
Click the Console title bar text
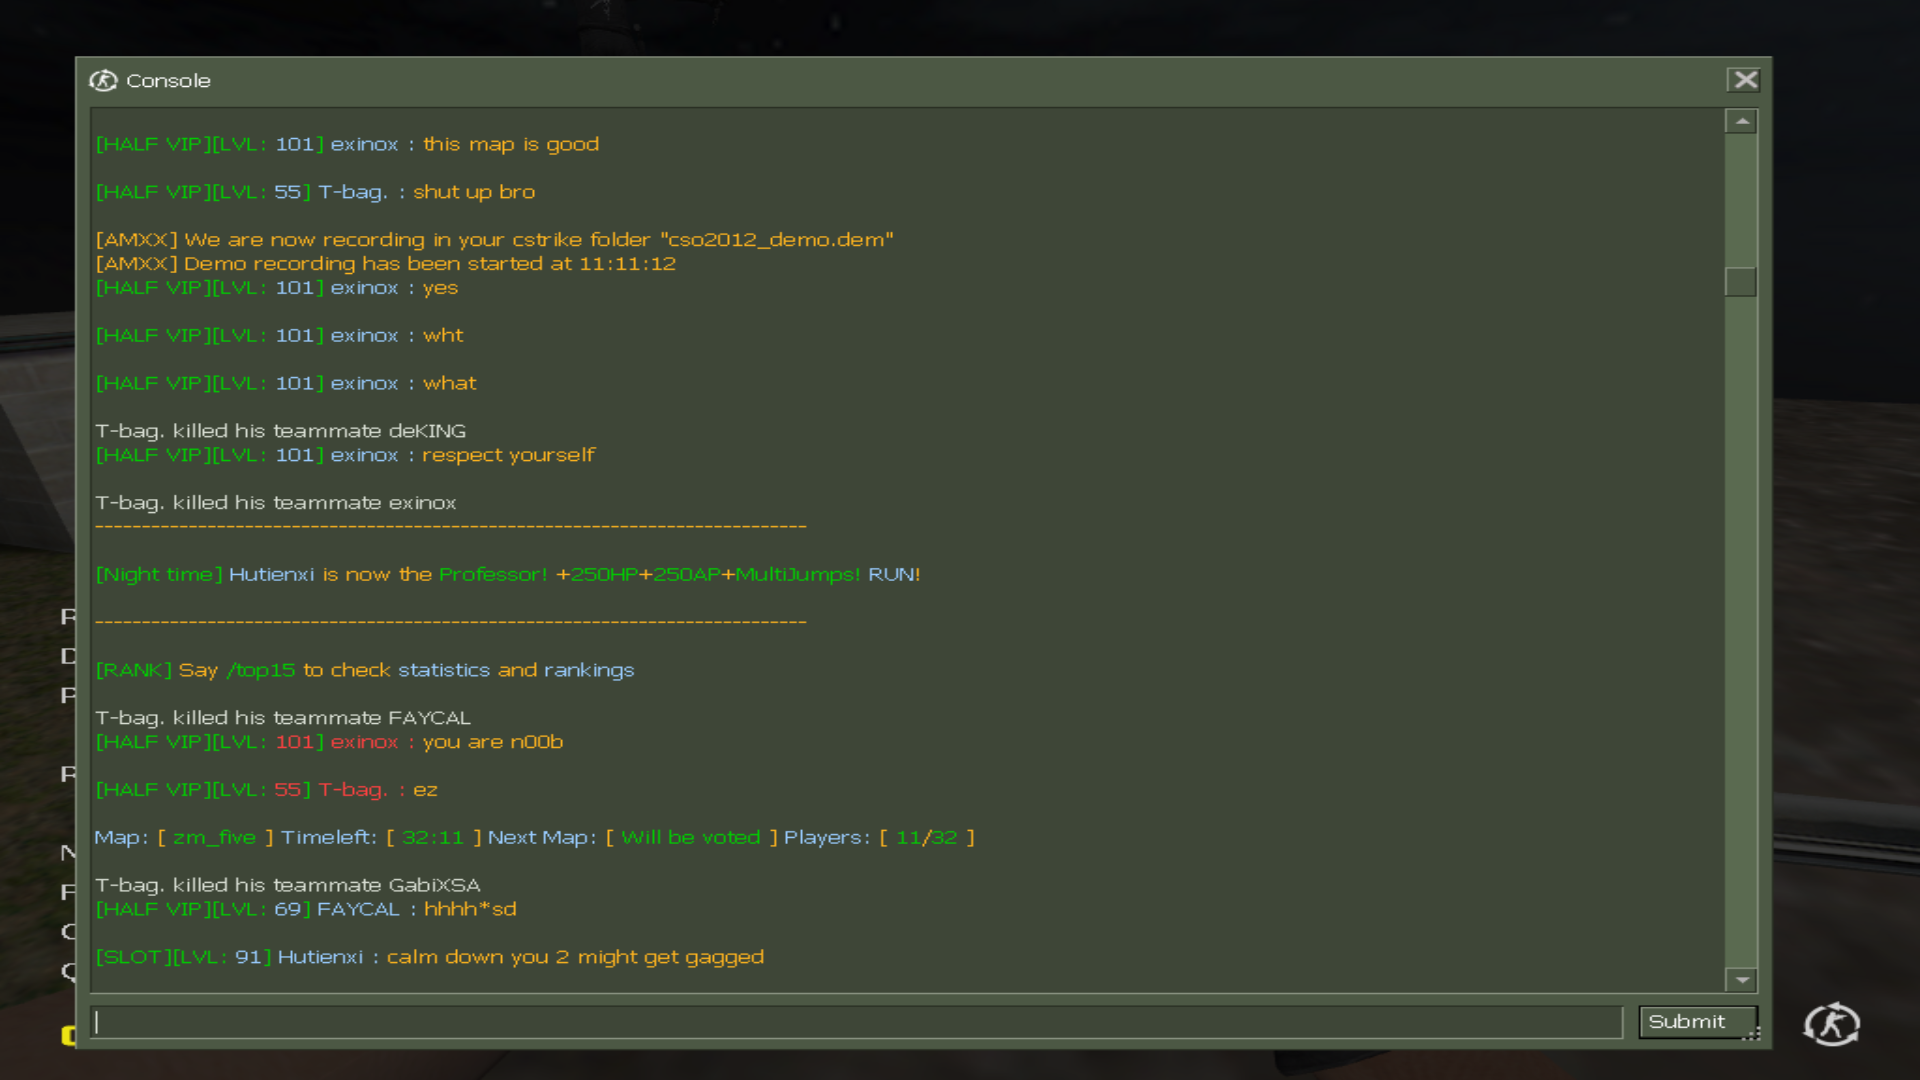[168, 81]
